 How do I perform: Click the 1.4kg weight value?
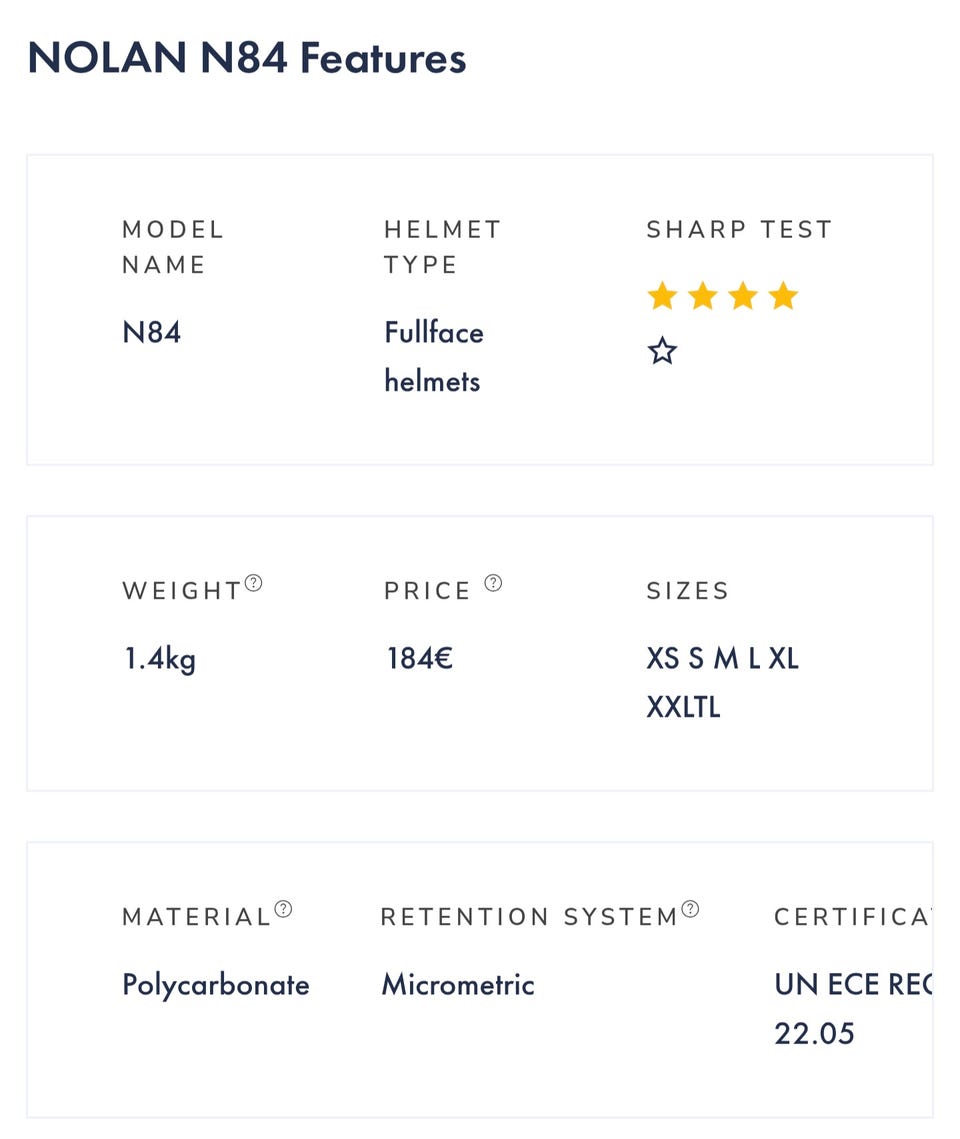(x=160, y=659)
